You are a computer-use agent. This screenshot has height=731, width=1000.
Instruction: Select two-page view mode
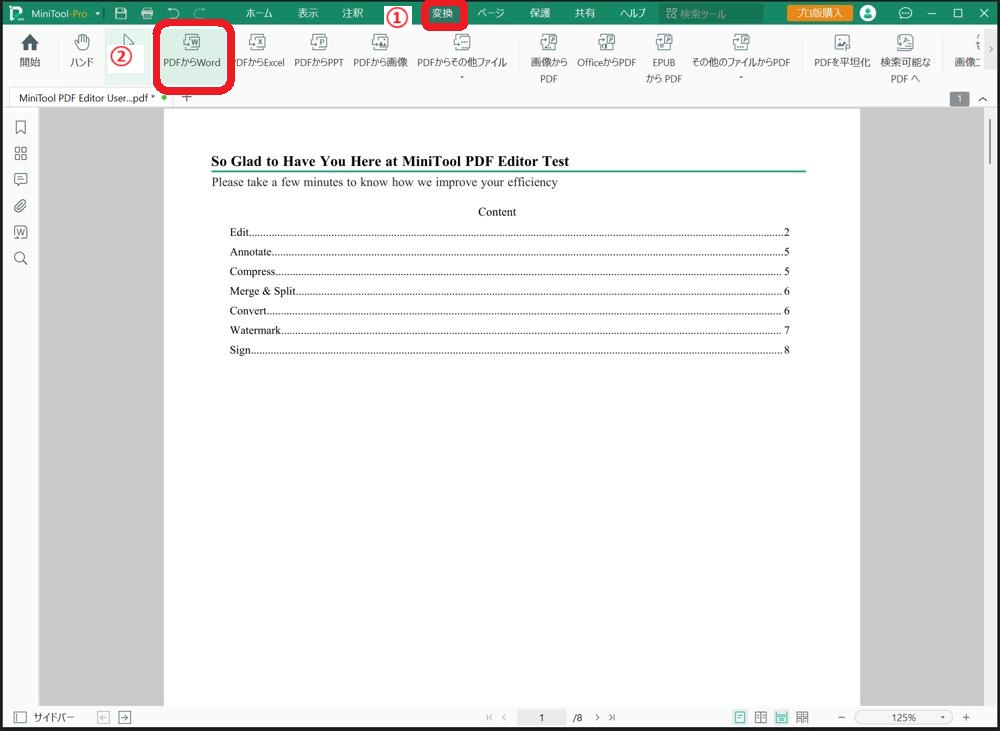761,717
